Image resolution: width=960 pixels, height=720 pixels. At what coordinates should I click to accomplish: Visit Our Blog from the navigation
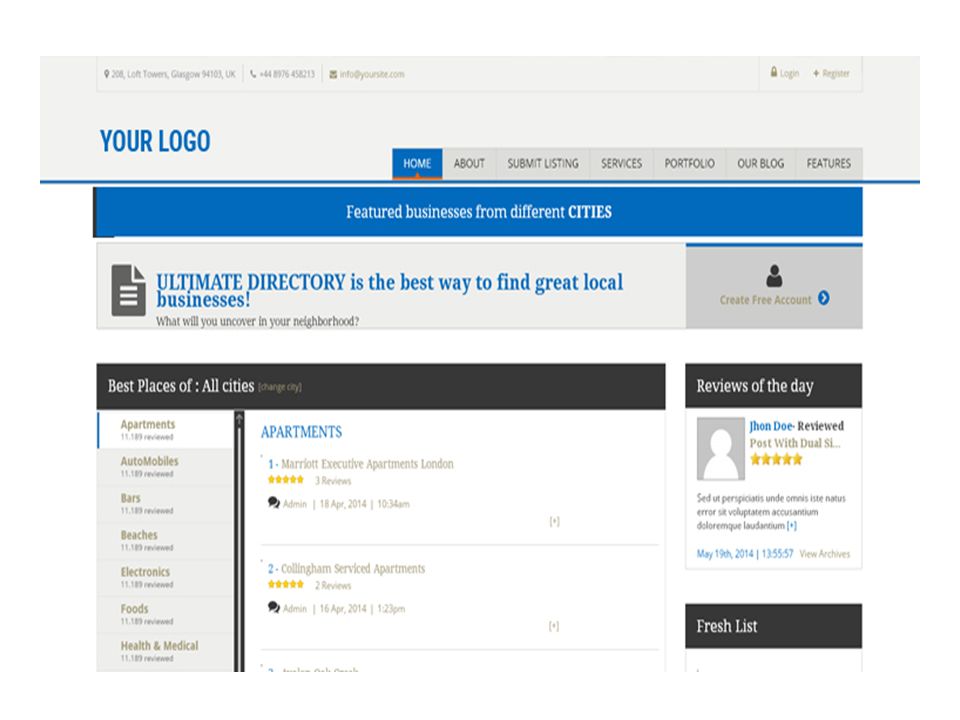point(760,163)
